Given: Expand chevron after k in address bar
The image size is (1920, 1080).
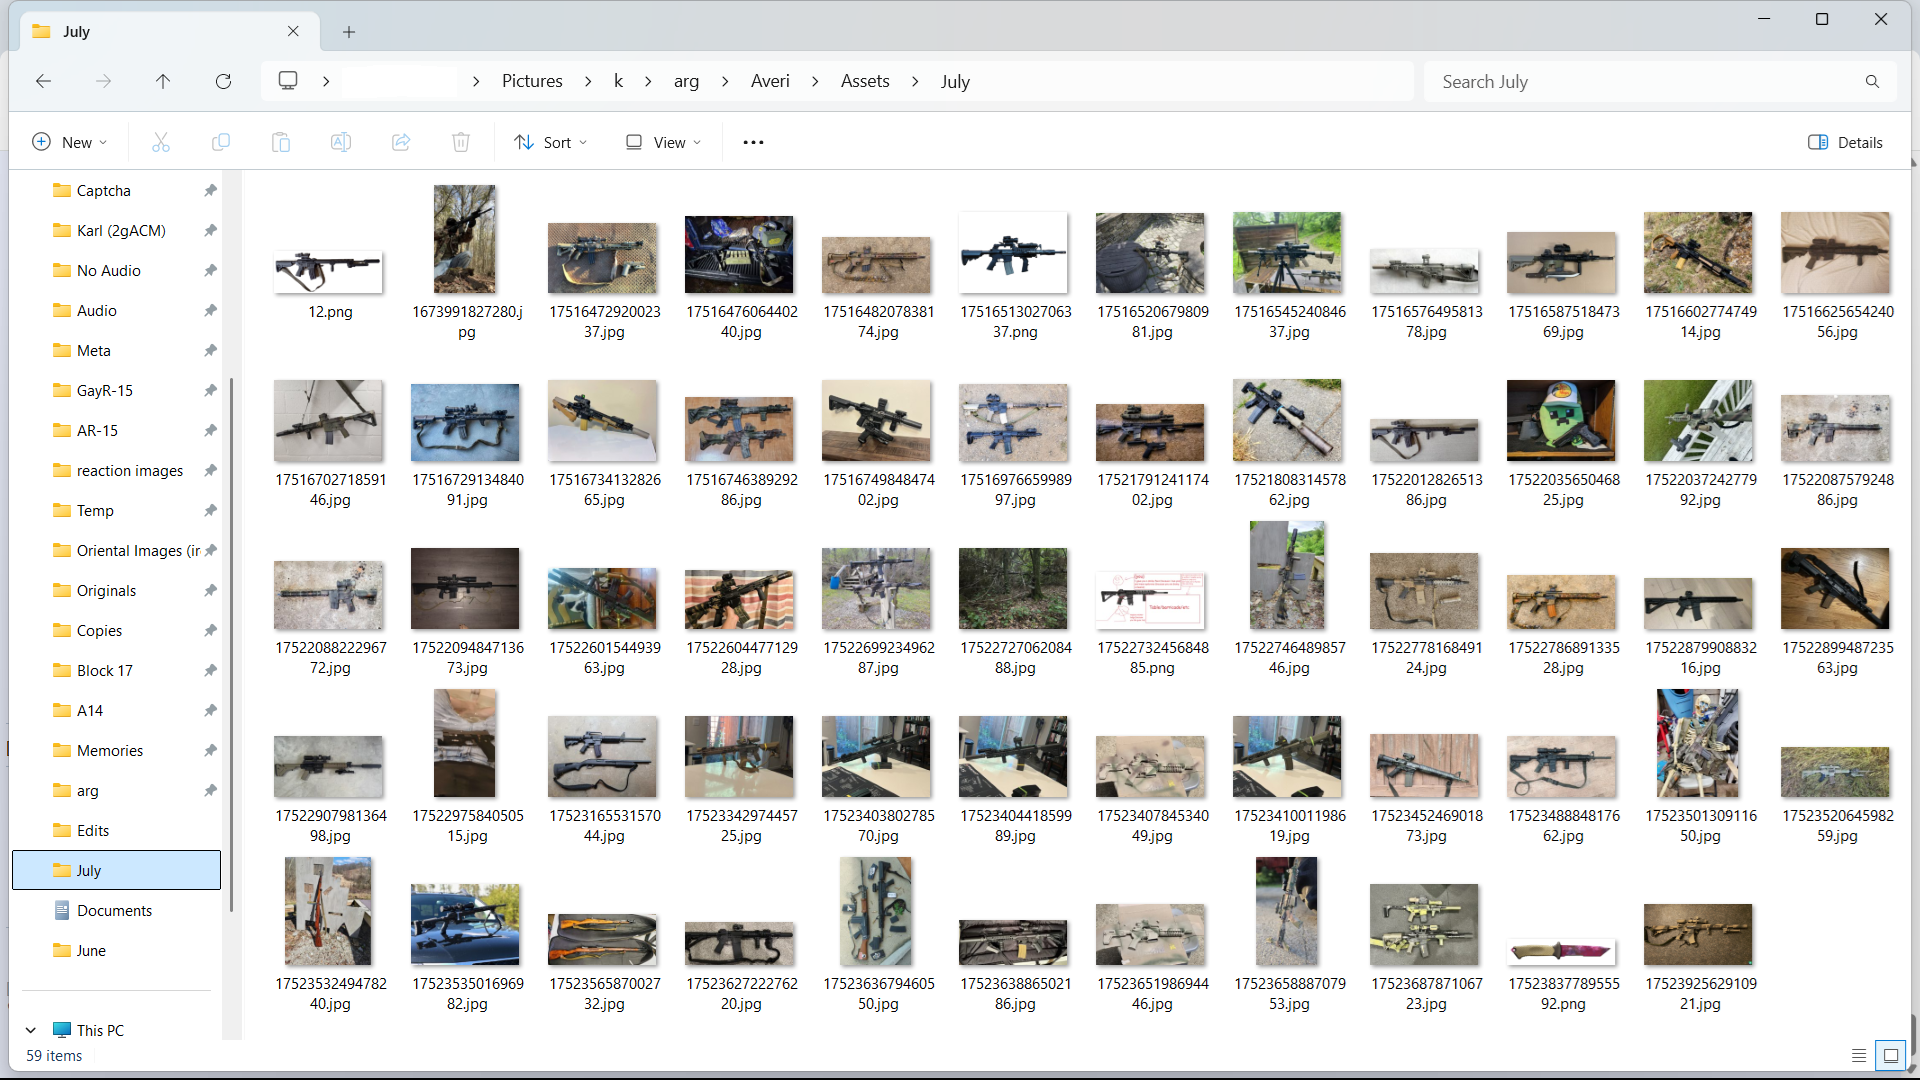Looking at the screenshot, I should [x=648, y=81].
